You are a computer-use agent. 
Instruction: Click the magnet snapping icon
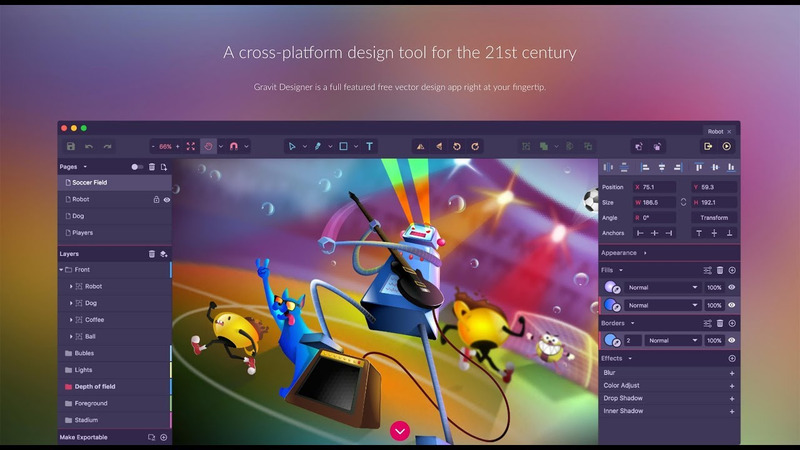point(234,146)
